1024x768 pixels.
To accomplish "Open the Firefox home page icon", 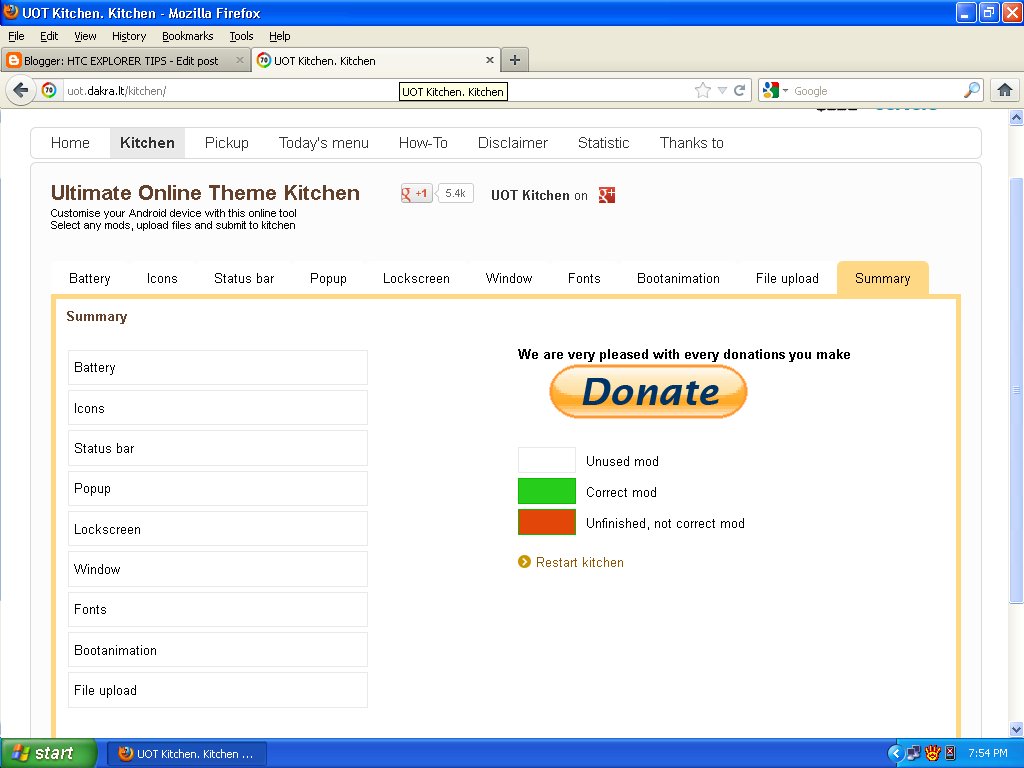I will click(1004, 90).
